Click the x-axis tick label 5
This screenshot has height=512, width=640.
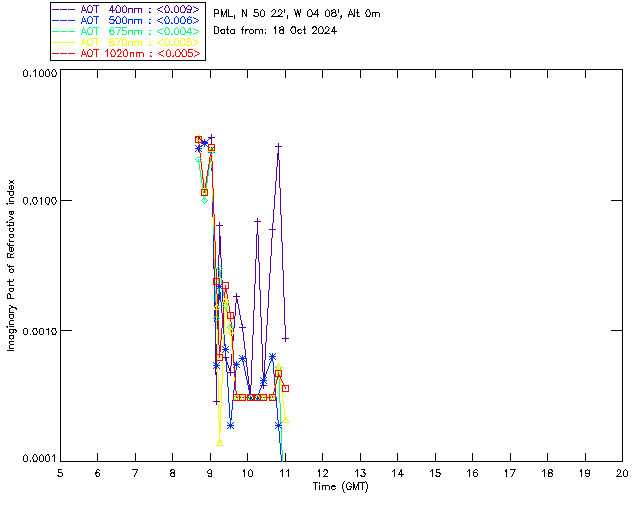(60, 473)
